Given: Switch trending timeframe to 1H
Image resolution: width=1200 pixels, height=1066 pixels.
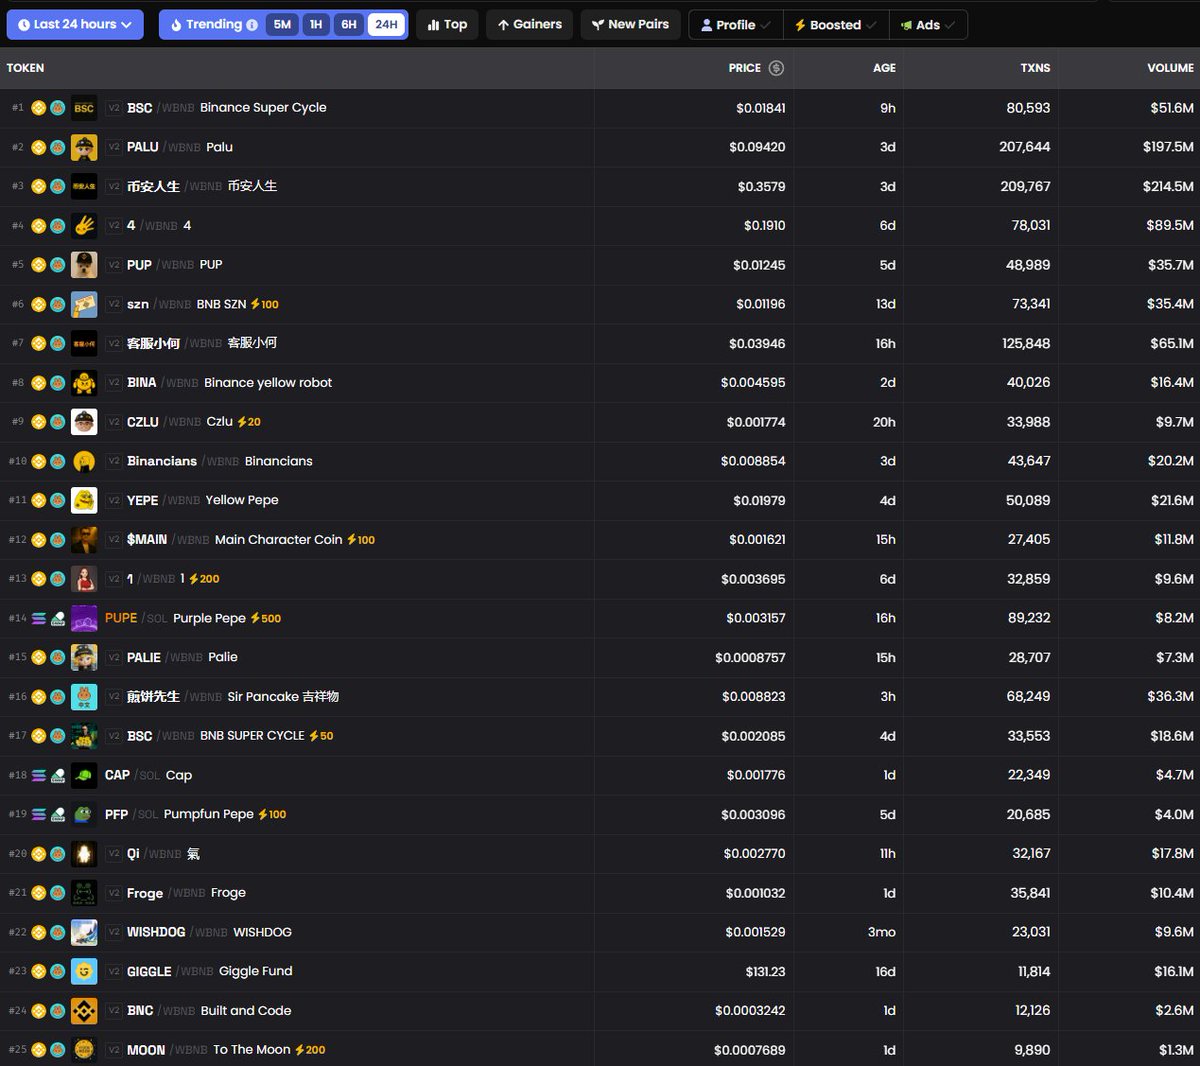Looking at the screenshot, I should (x=316, y=25).
